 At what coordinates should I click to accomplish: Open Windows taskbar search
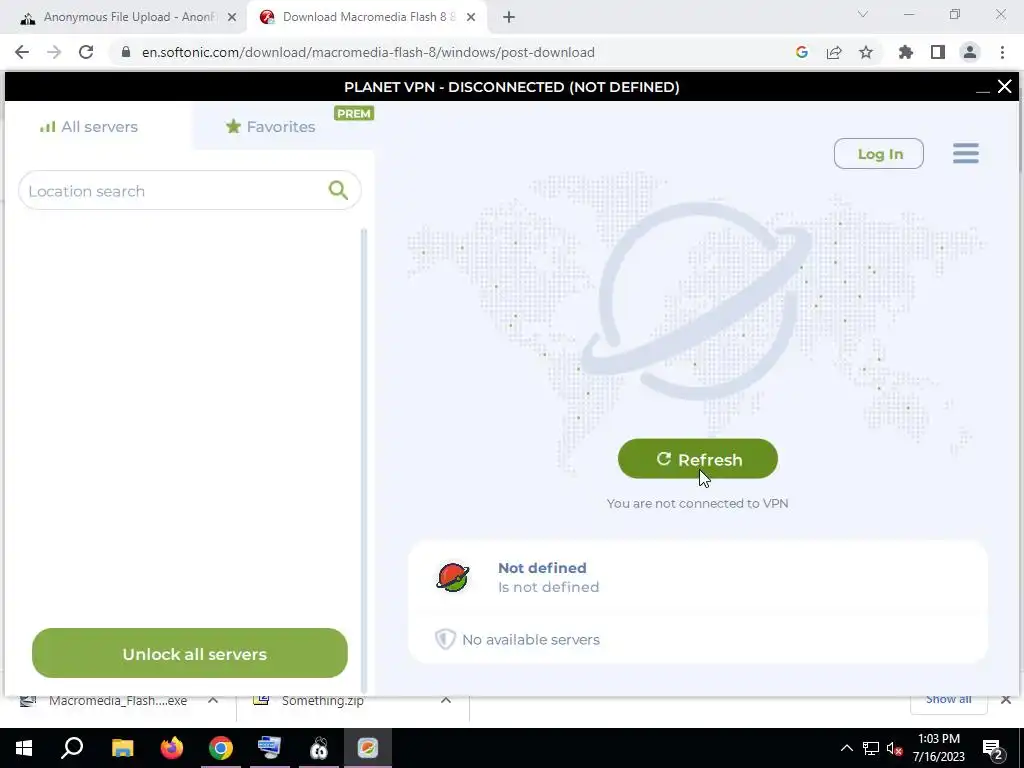point(72,748)
